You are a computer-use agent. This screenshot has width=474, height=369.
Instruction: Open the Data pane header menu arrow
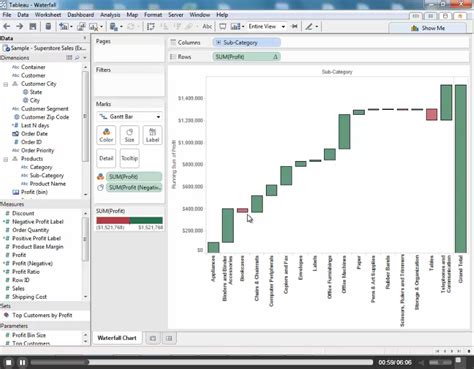[x=85, y=38]
